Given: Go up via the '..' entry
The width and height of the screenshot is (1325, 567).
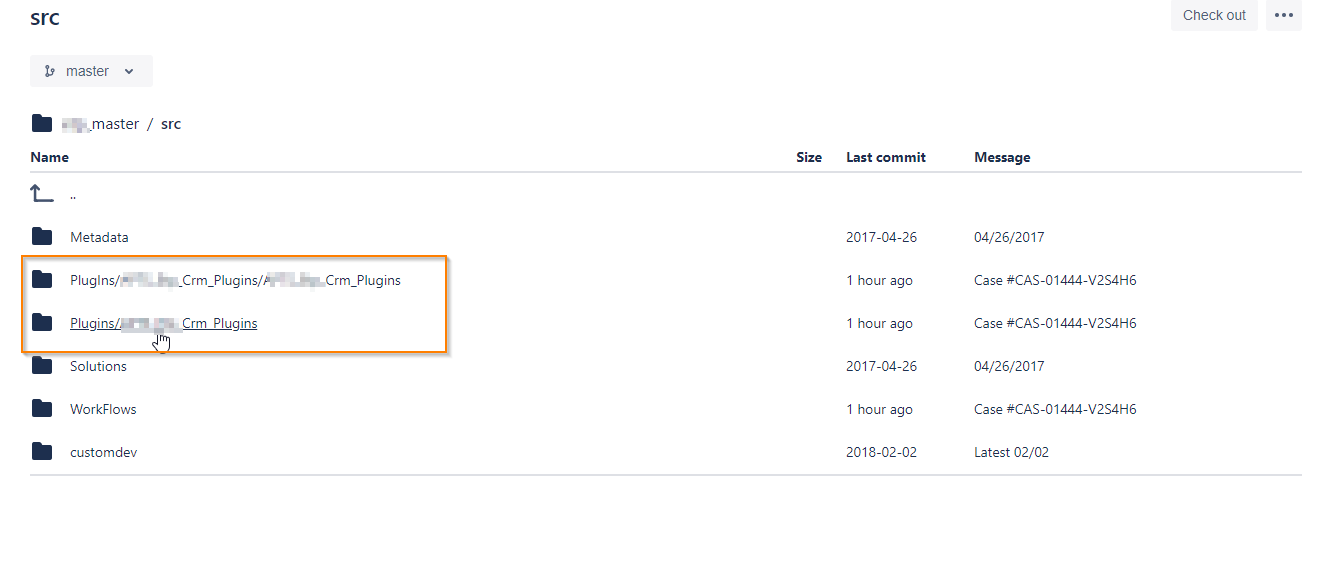Looking at the screenshot, I should (x=73, y=196).
